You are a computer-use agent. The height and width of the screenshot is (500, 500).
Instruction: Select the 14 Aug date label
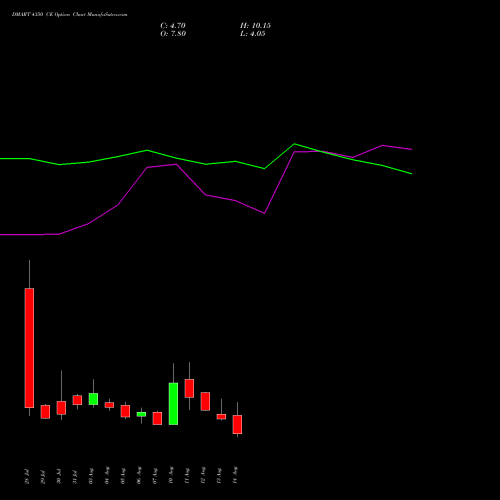[x=235, y=476]
